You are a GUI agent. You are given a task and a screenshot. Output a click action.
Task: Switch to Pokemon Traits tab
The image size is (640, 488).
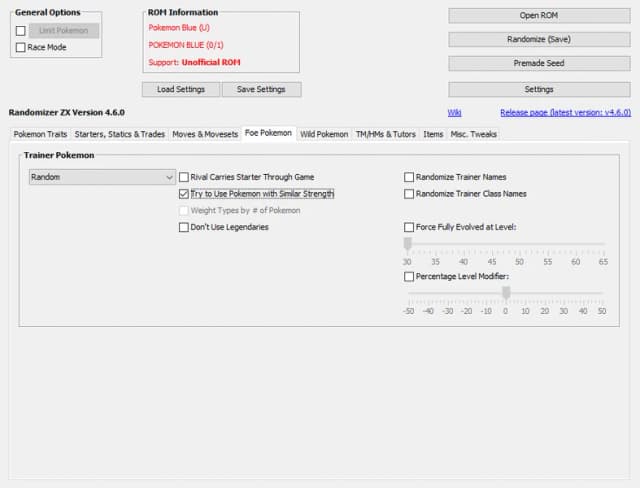(x=40, y=134)
